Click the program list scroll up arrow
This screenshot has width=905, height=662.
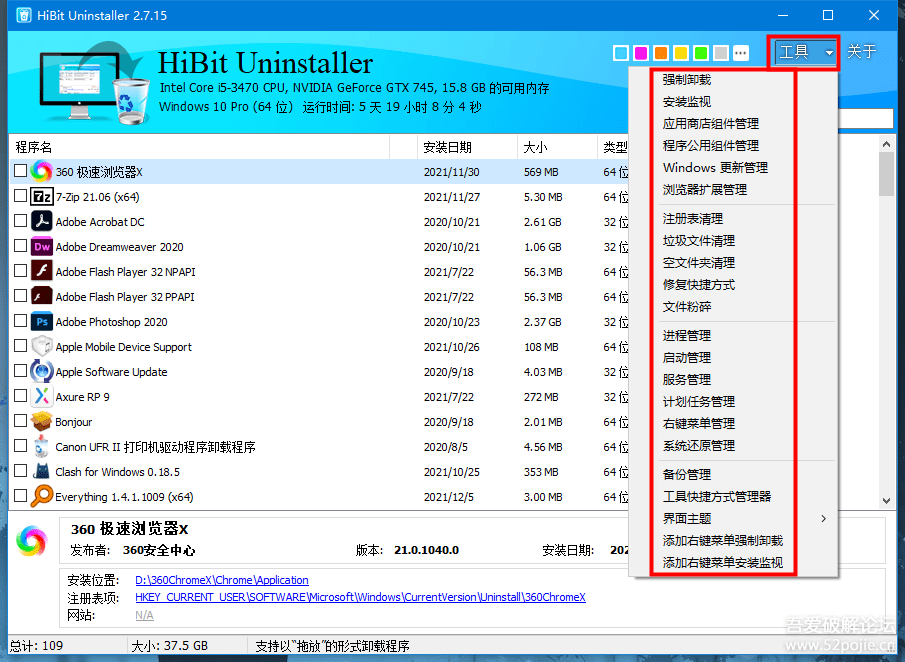pos(887,143)
